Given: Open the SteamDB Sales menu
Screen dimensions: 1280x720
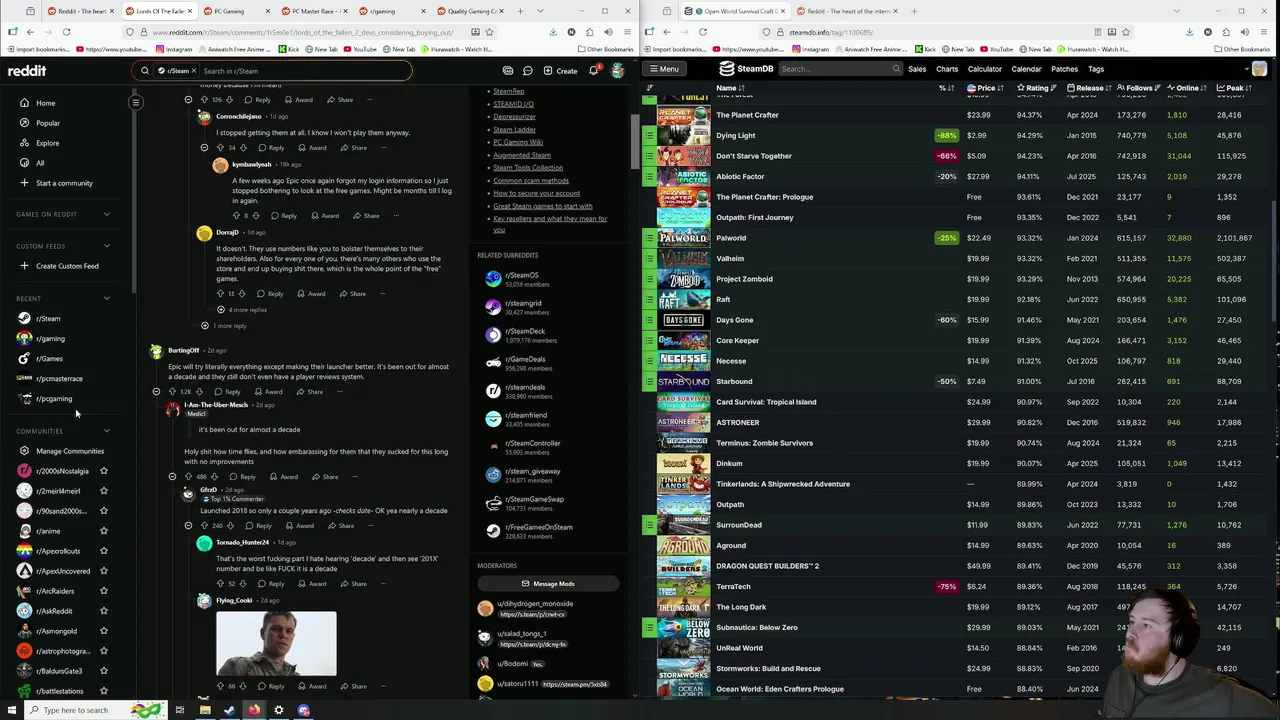Looking at the screenshot, I should tap(917, 69).
